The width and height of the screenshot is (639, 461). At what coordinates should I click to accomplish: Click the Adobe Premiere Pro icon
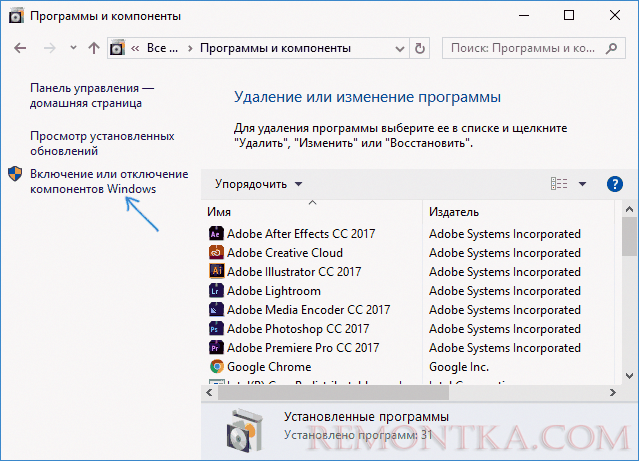216,348
